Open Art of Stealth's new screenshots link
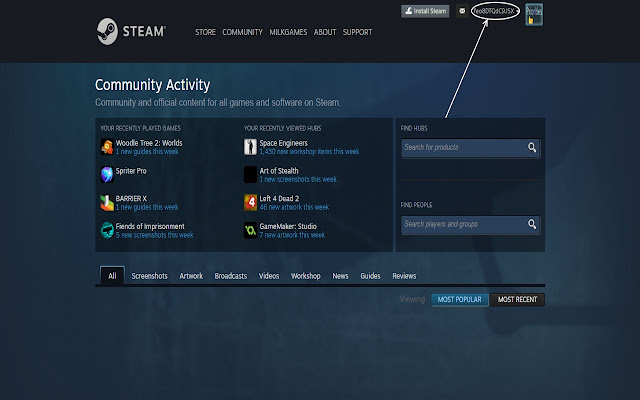Image resolution: width=640 pixels, height=400 pixels. 298,179
